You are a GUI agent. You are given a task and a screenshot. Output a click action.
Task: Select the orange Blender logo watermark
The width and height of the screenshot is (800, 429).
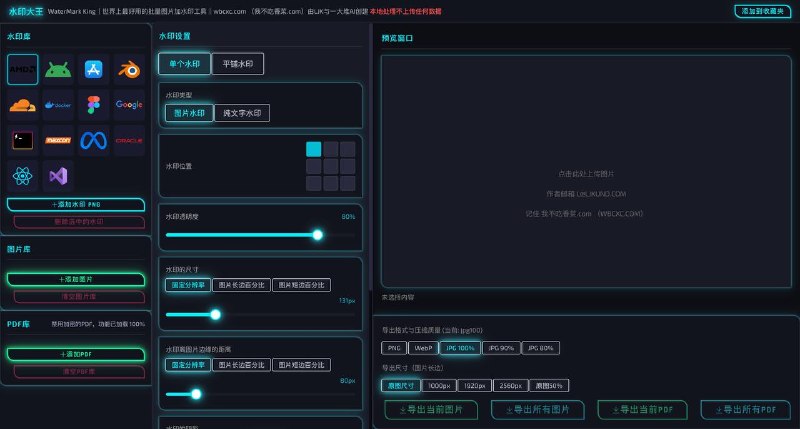(129, 69)
